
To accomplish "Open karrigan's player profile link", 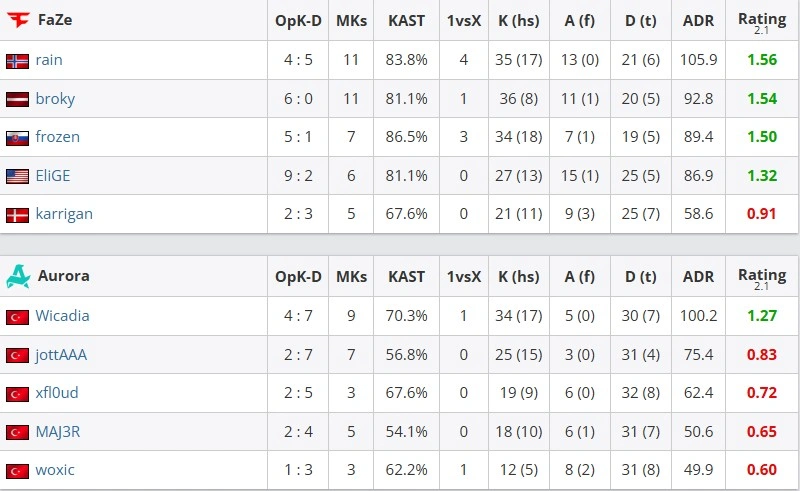I will pyautogui.click(x=64, y=213).
